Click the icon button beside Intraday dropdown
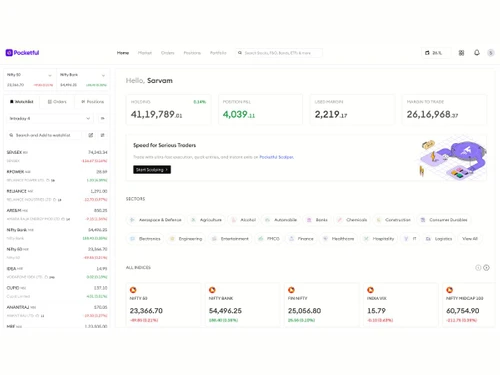Viewport: 500px width, 375px height. (103, 118)
